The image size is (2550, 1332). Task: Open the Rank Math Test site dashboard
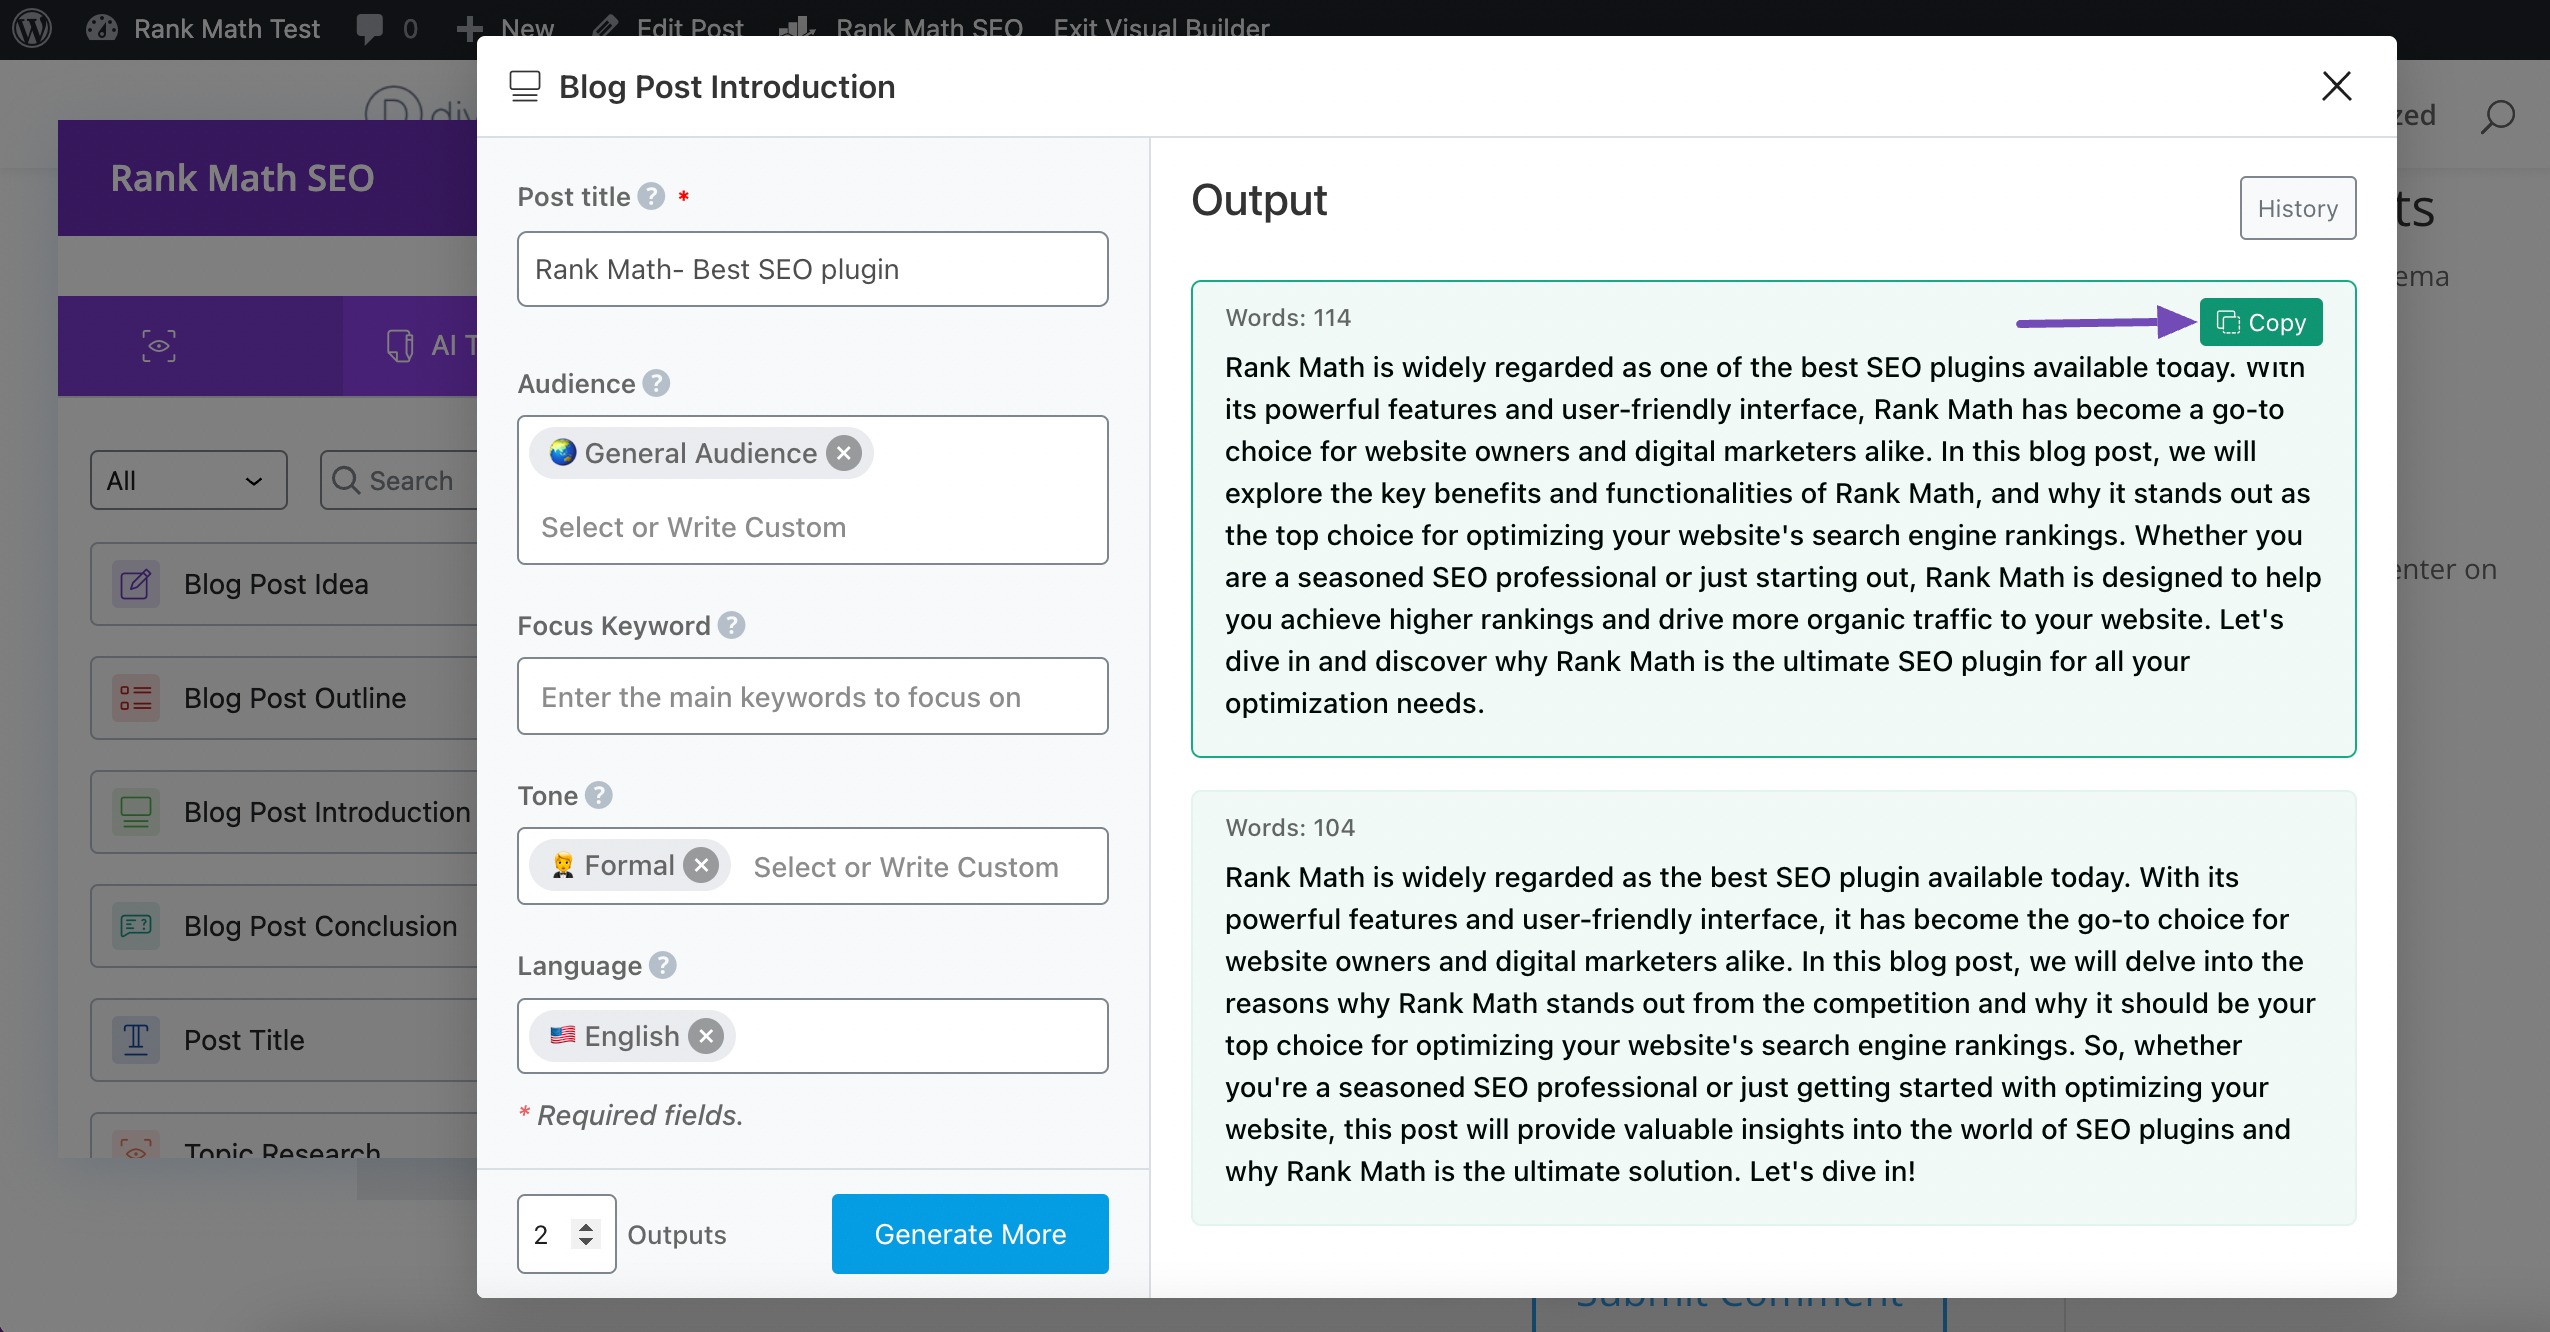tap(203, 28)
